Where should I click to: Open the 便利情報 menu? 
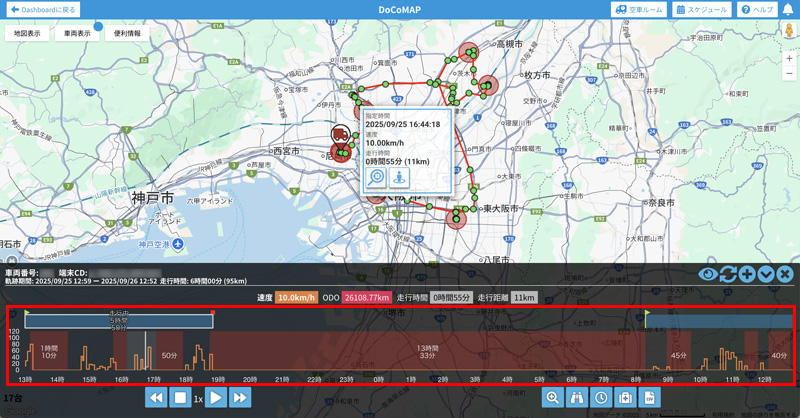pos(127,33)
